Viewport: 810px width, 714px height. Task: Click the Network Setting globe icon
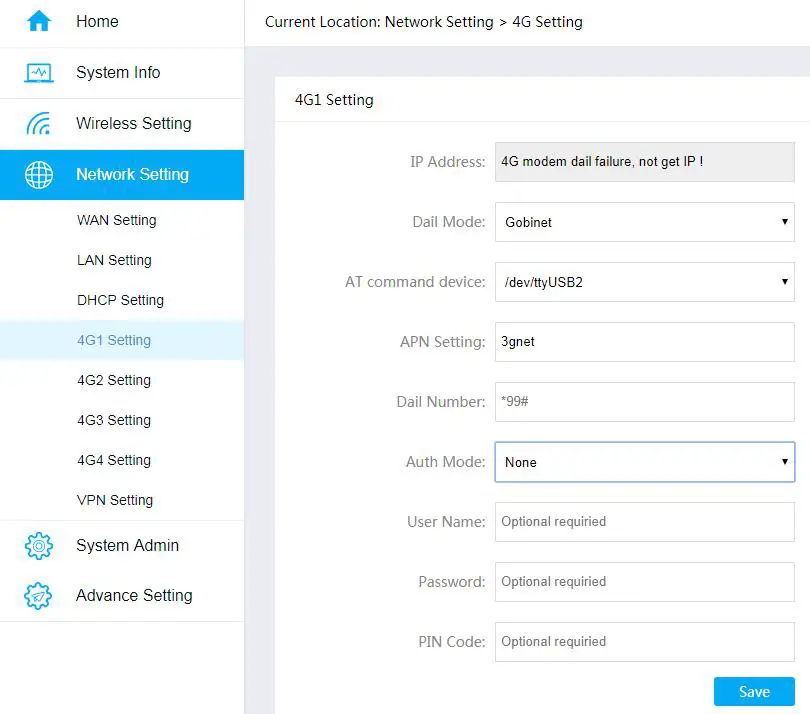tap(39, 175)
